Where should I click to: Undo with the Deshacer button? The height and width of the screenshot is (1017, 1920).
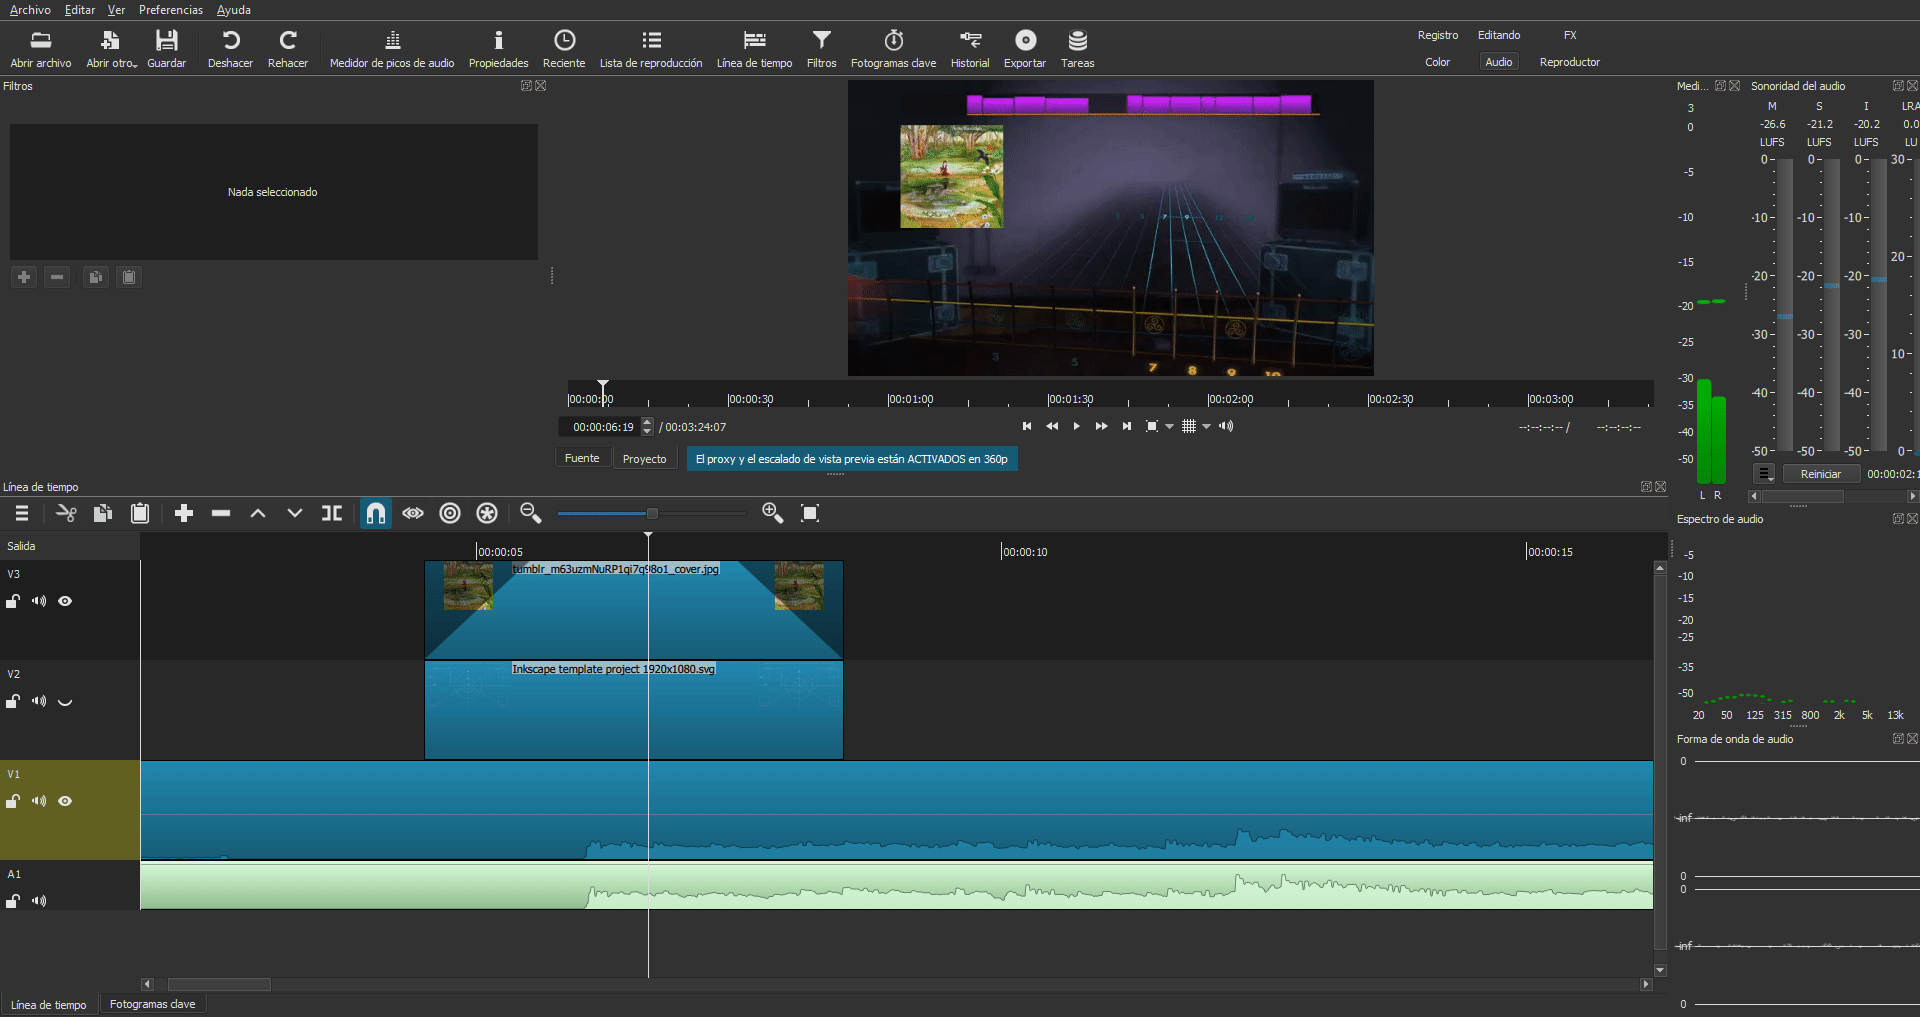(230, 48)
